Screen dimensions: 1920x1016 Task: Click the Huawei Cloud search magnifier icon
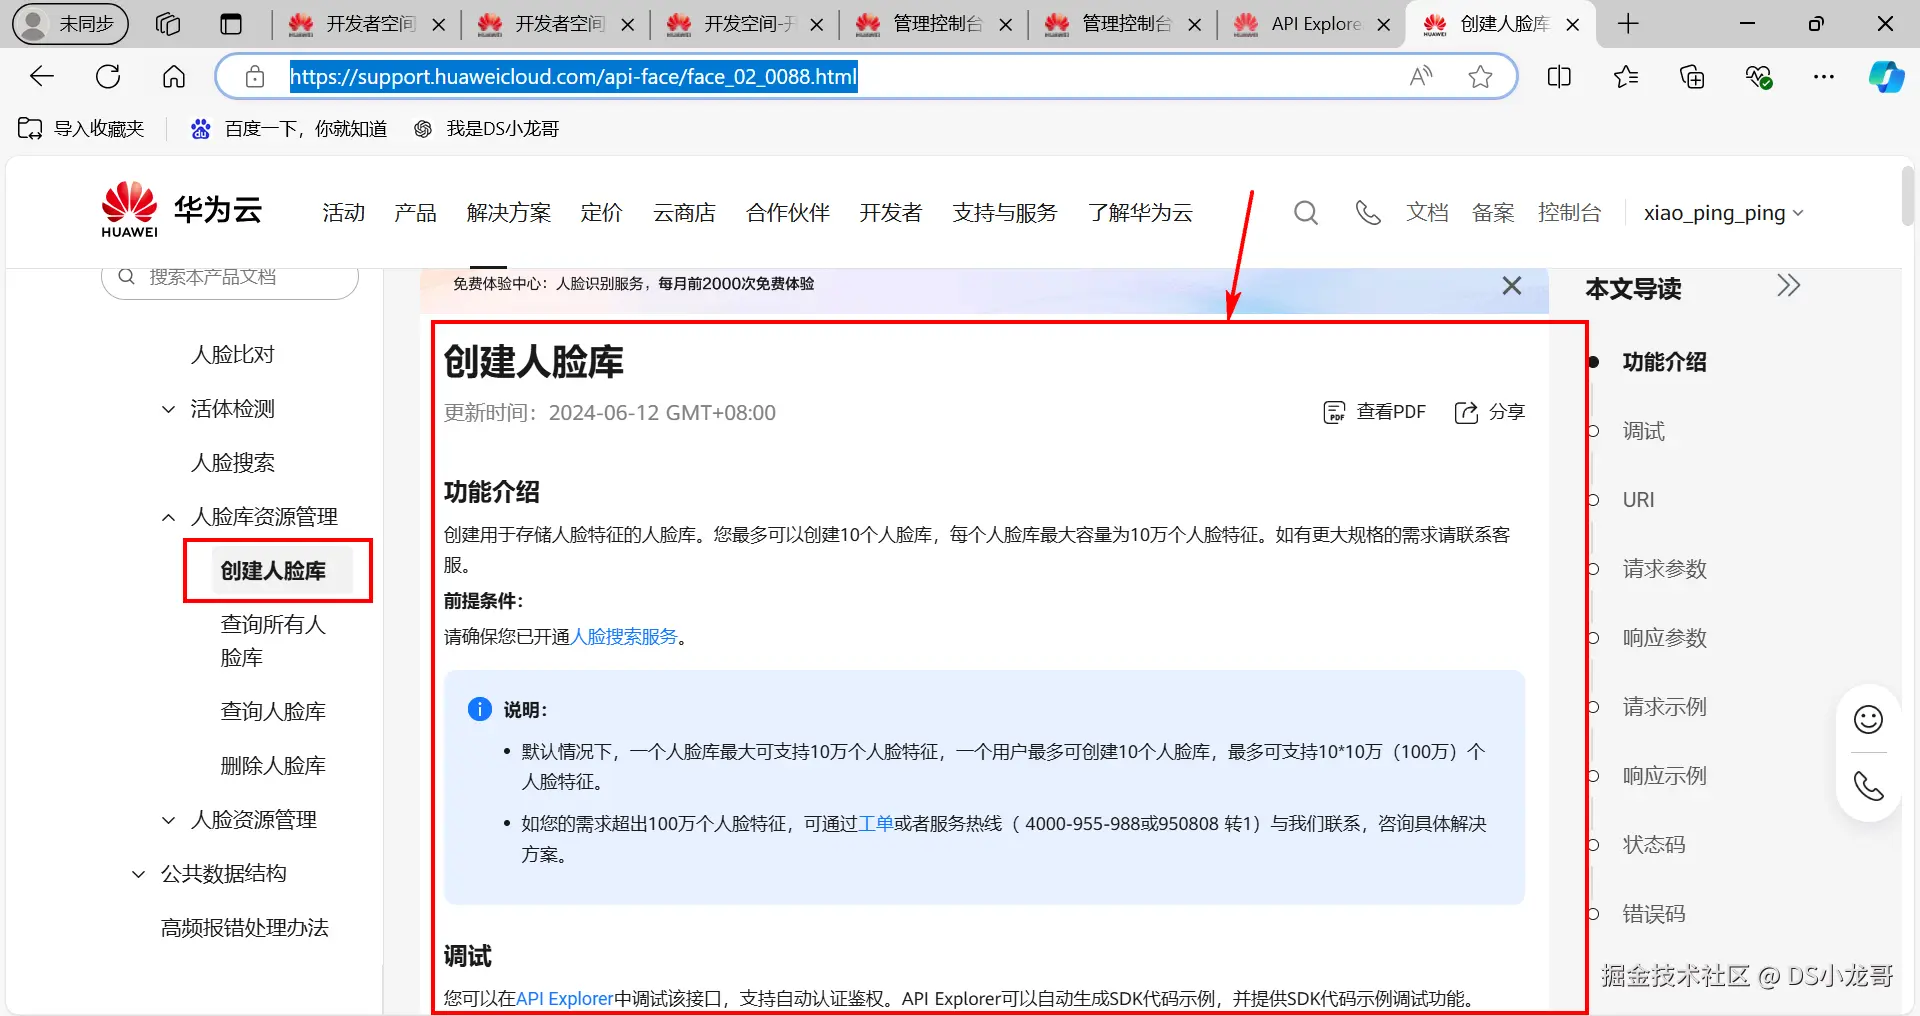click(x=1305, y=212)
